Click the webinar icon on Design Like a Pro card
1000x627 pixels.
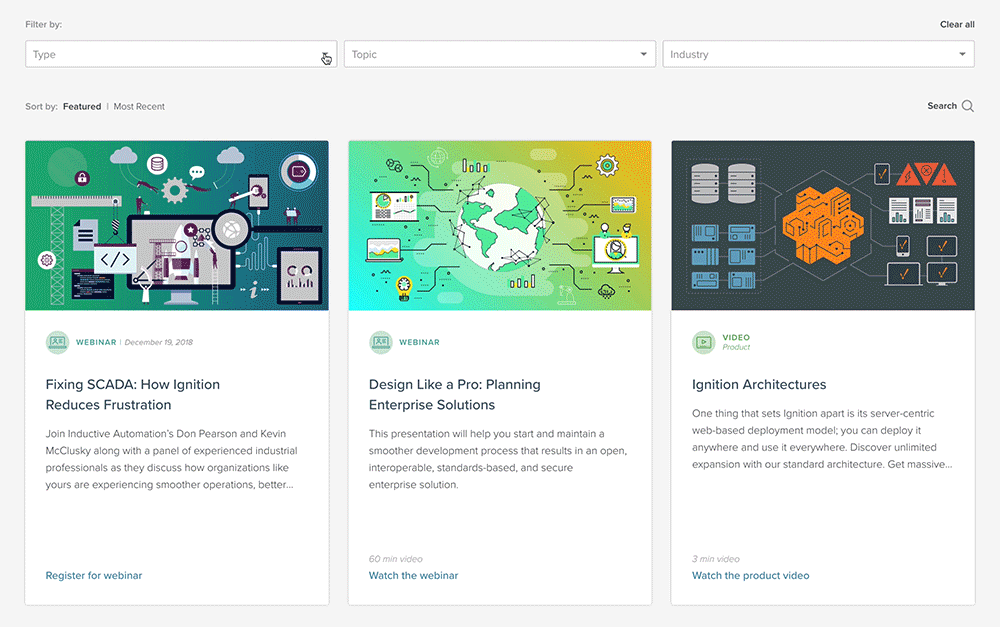pos(381,342)
